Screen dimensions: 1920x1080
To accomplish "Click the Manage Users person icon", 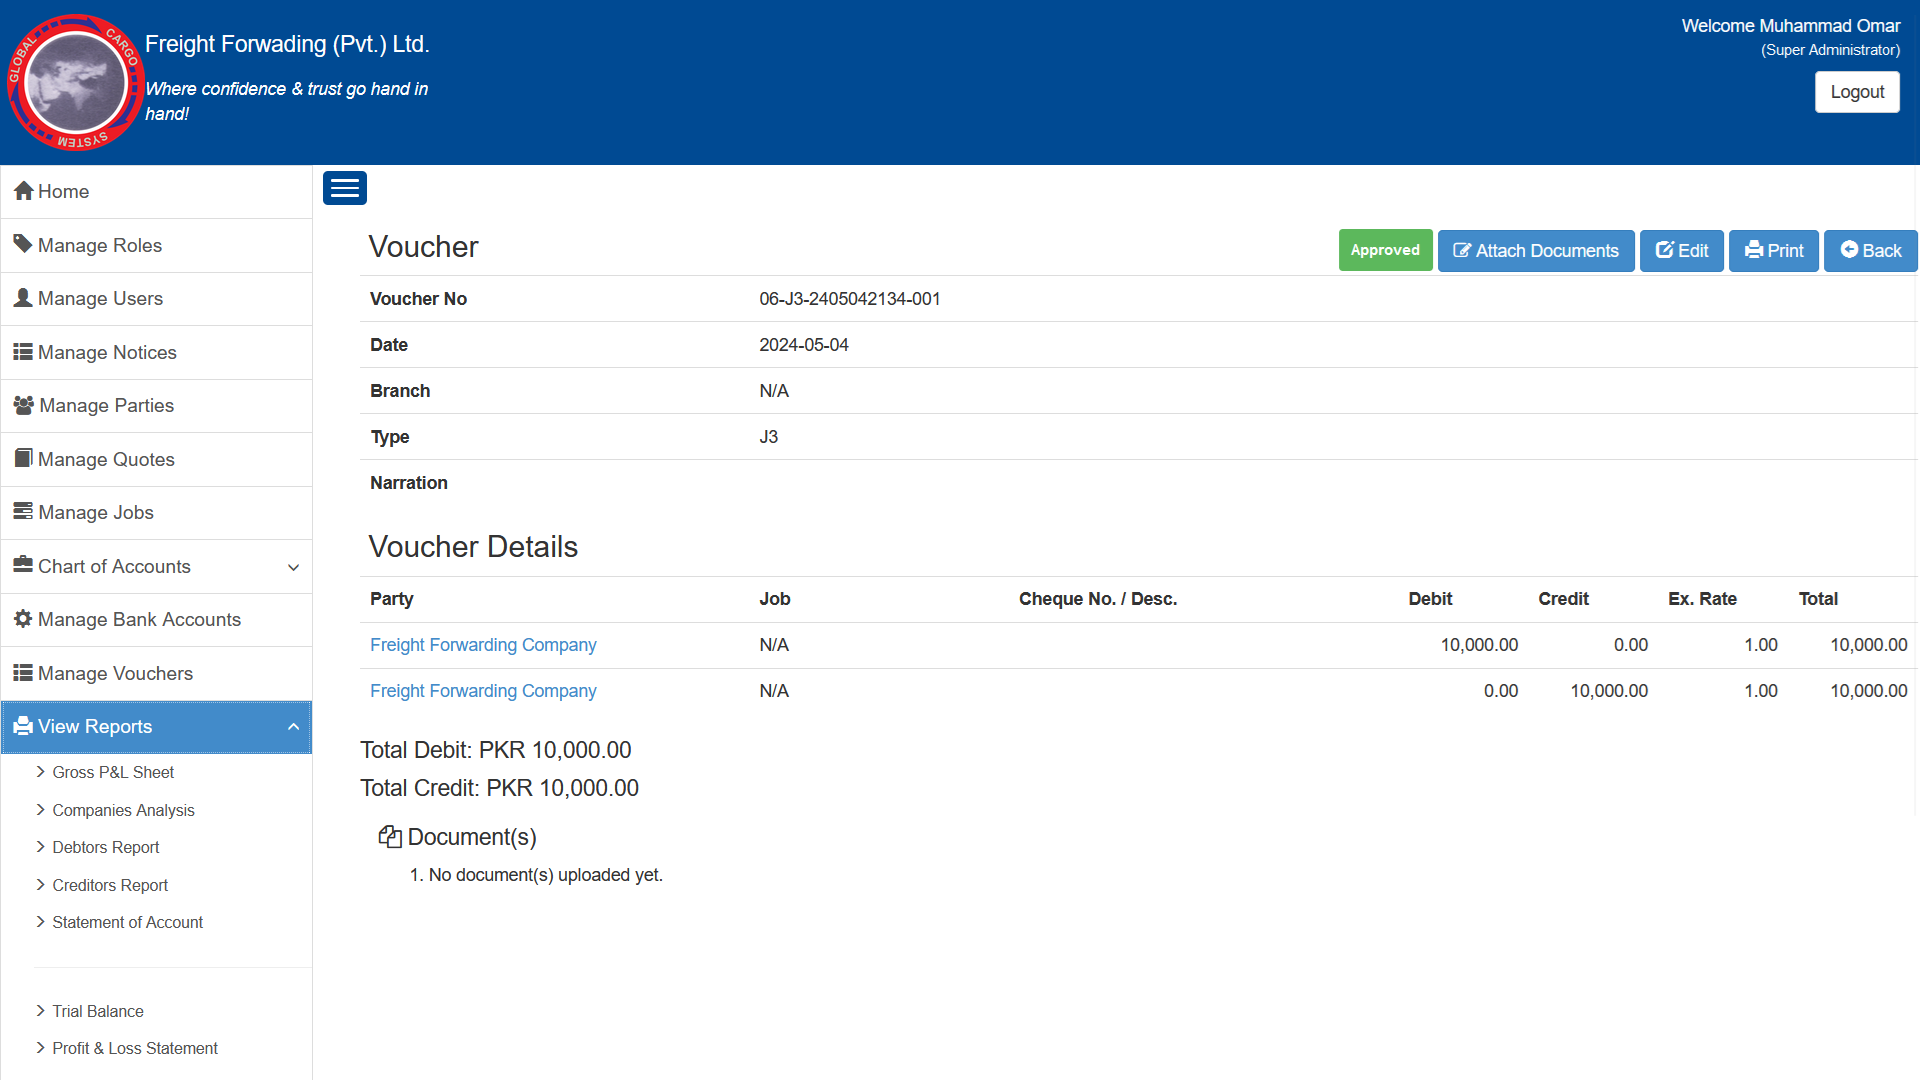I will (x=23, y=298).
